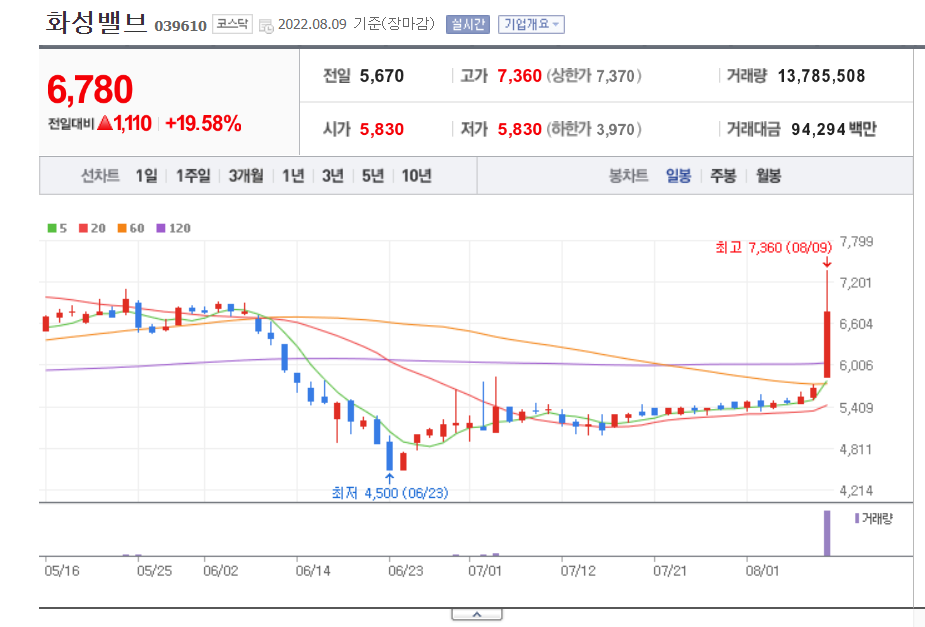Select the 3년 line chart tab

tap(333, 176)
